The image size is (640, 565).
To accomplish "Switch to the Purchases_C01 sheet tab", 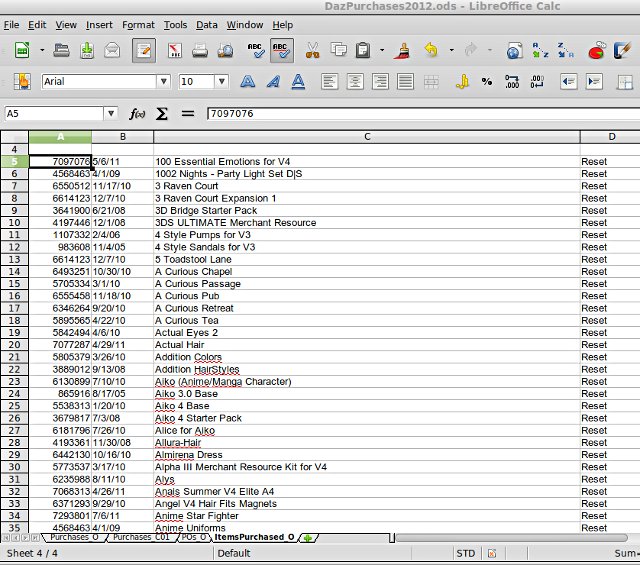I will (x=141, y=537).
